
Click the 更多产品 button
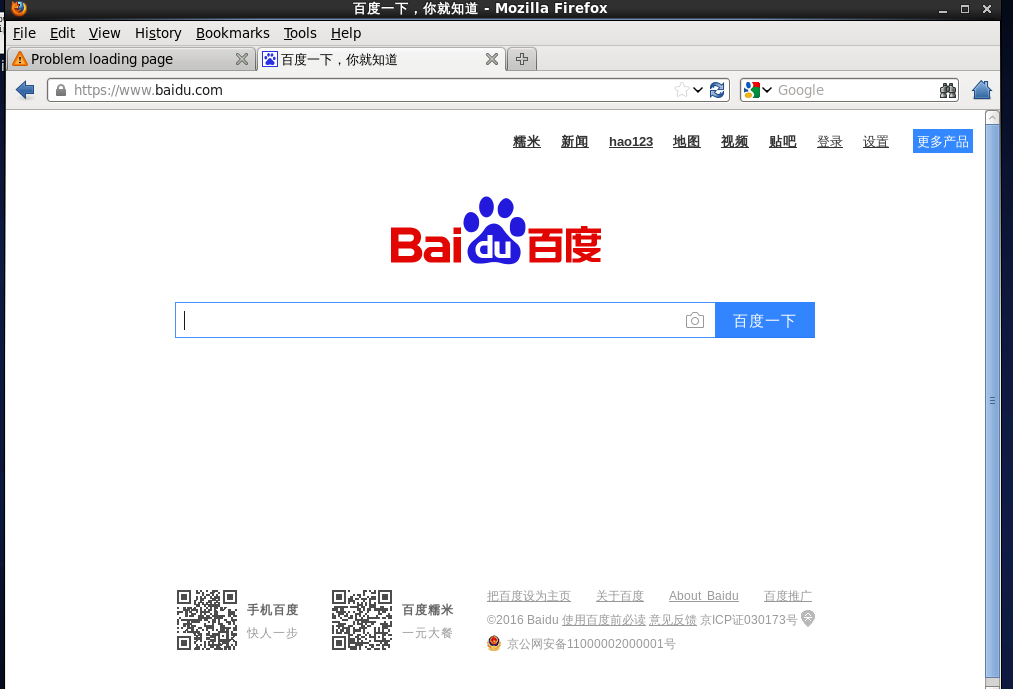(x=942, y=141)
